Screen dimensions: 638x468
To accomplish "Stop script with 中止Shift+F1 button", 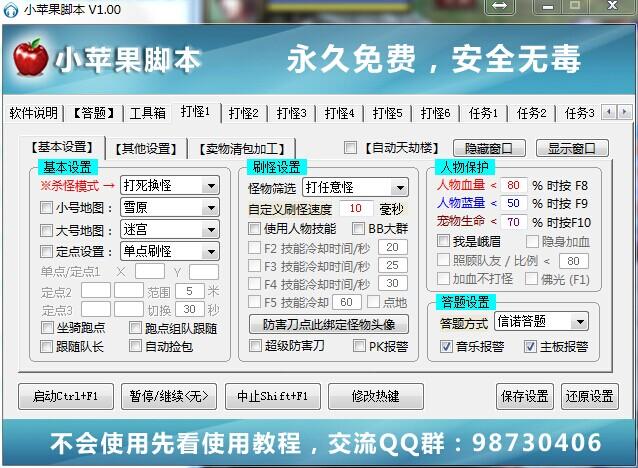I will point(273,396).
